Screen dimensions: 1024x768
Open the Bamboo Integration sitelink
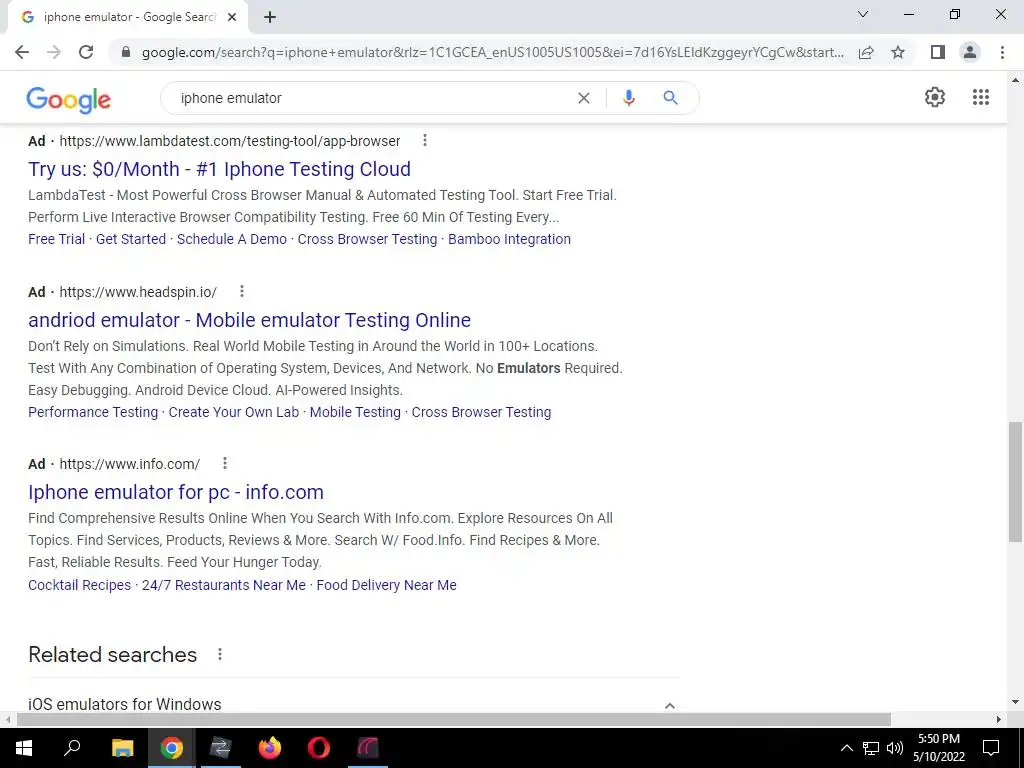(x=509, y=239)
